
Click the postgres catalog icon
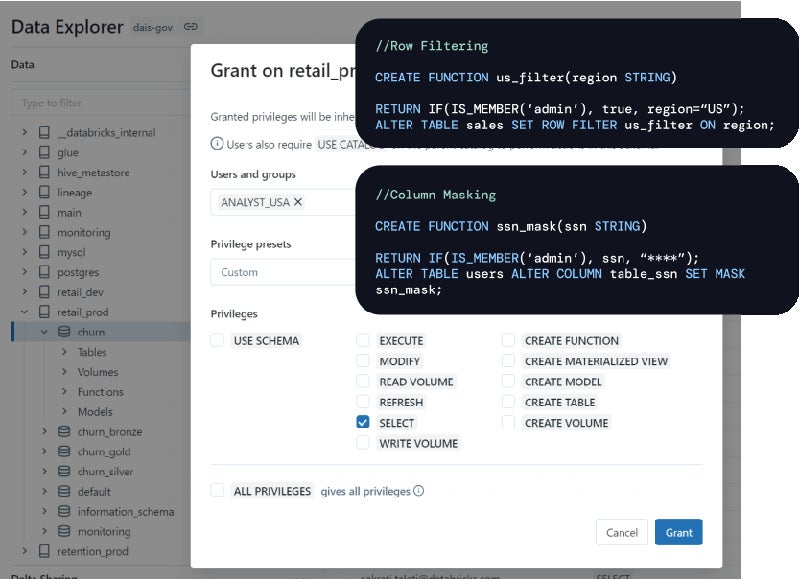[x=44, y=272]
